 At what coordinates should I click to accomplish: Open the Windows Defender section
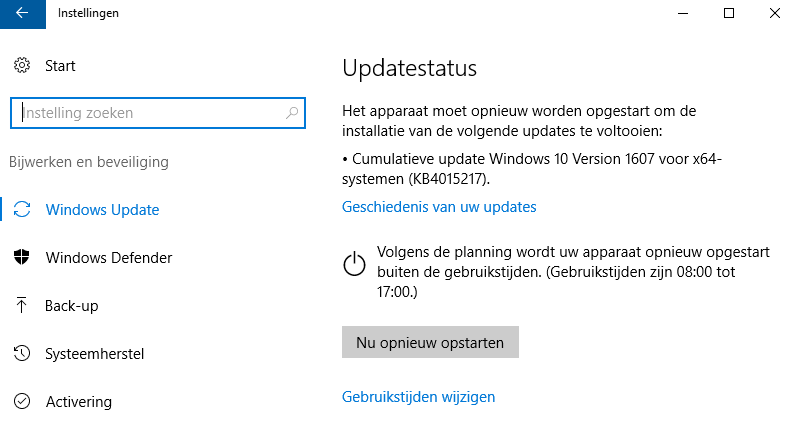click(x=109, y=258)
